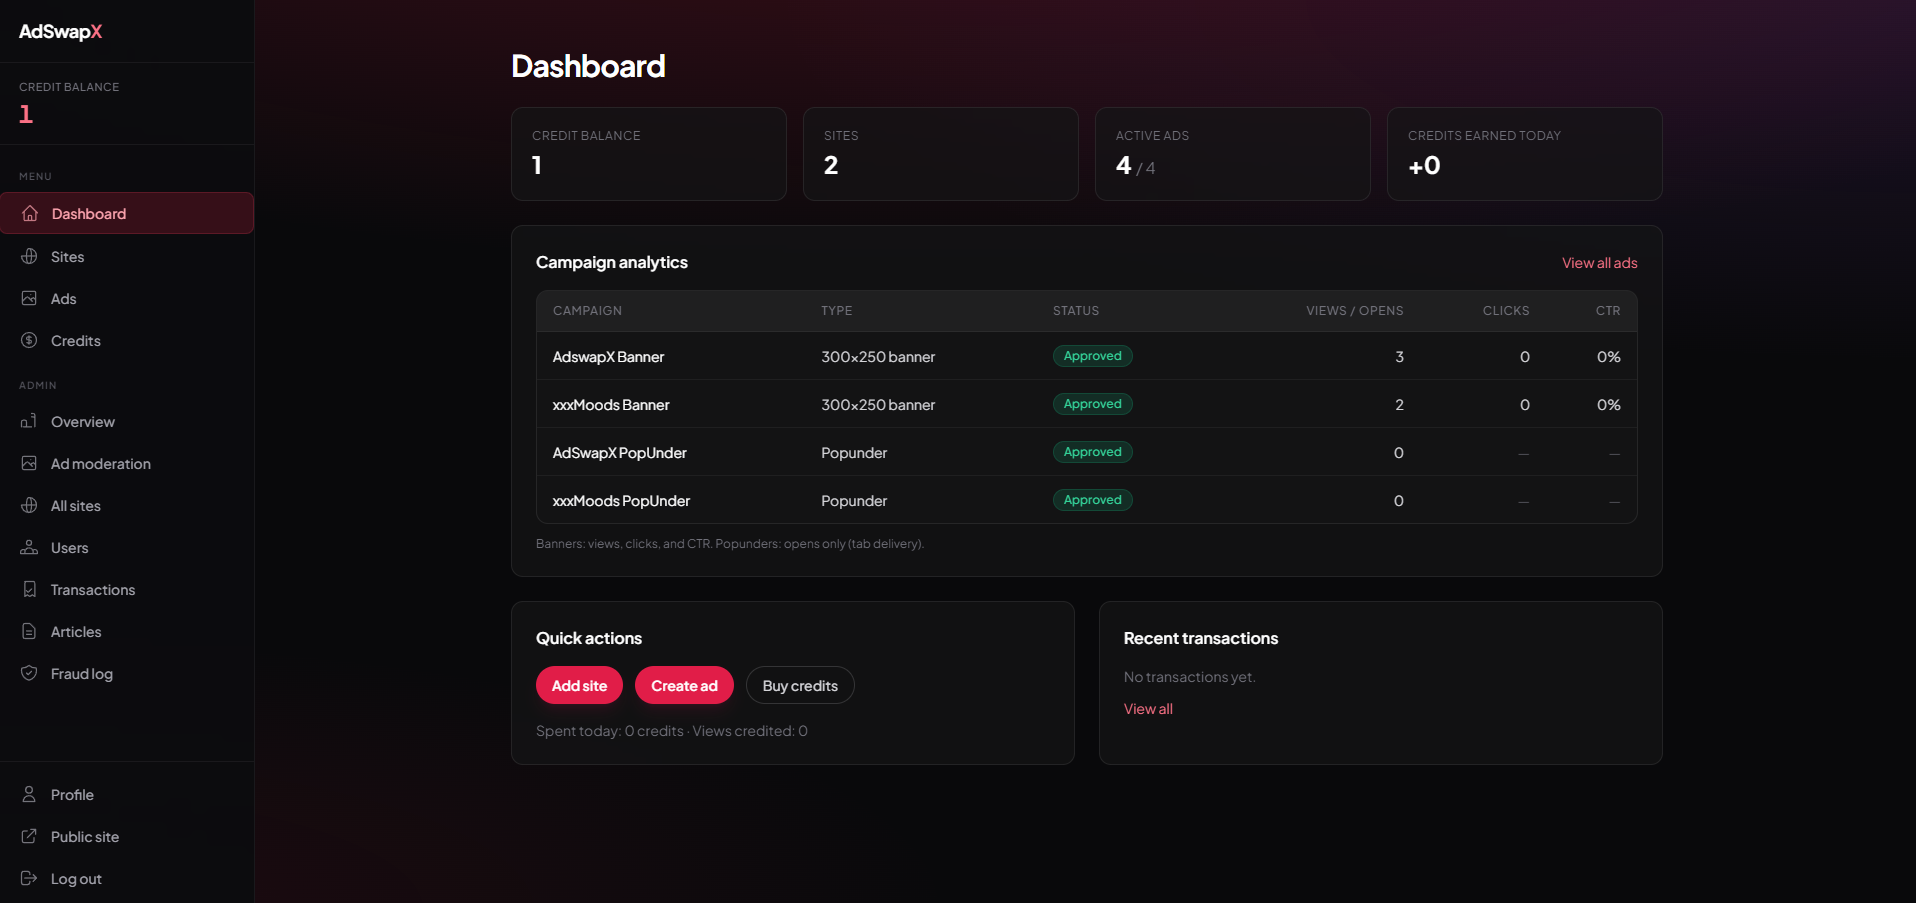This screenshot has width=1916, height=903.
Task: Open the Dashboard menu item
Action: [x=127, y=213]
